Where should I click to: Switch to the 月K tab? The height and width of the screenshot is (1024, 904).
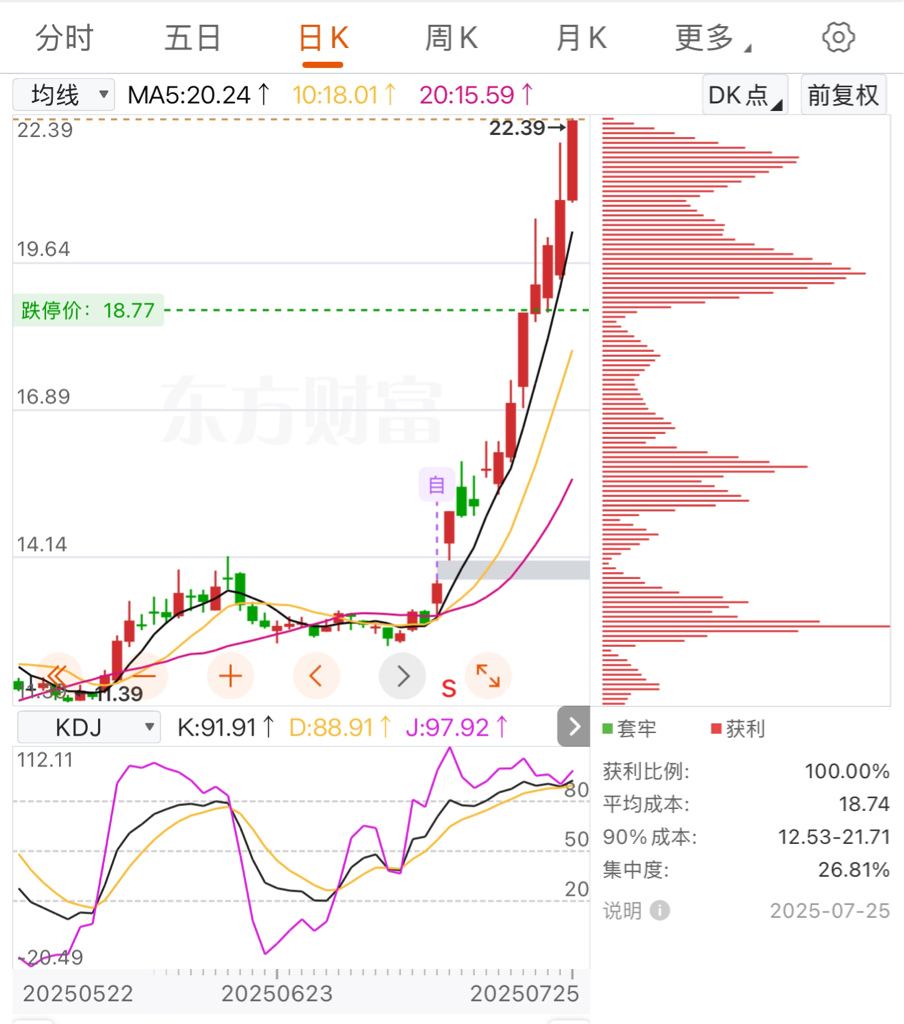click(x=581, y=38)
